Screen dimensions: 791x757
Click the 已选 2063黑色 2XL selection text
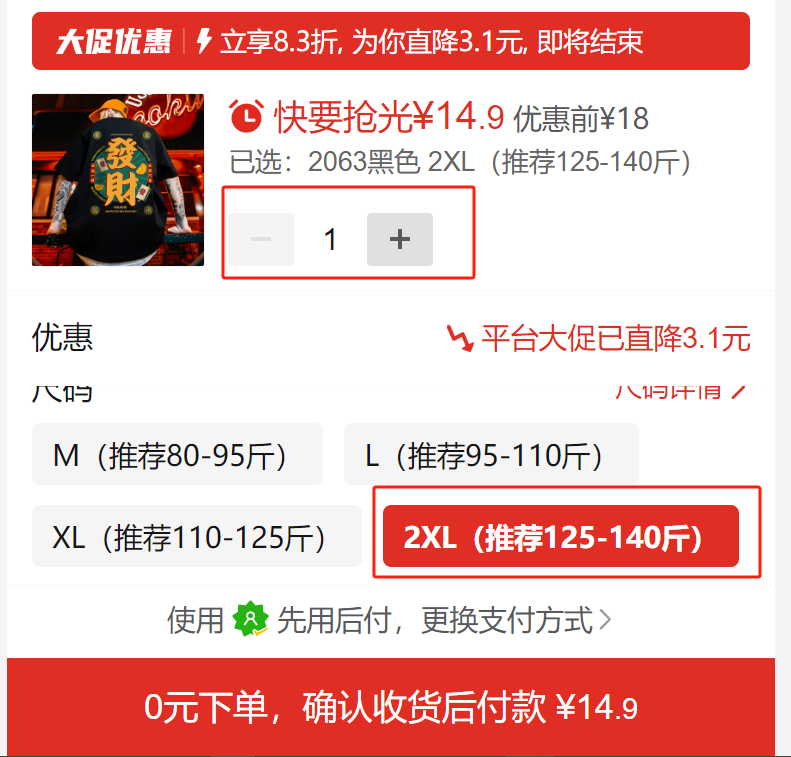pos(460,162)
